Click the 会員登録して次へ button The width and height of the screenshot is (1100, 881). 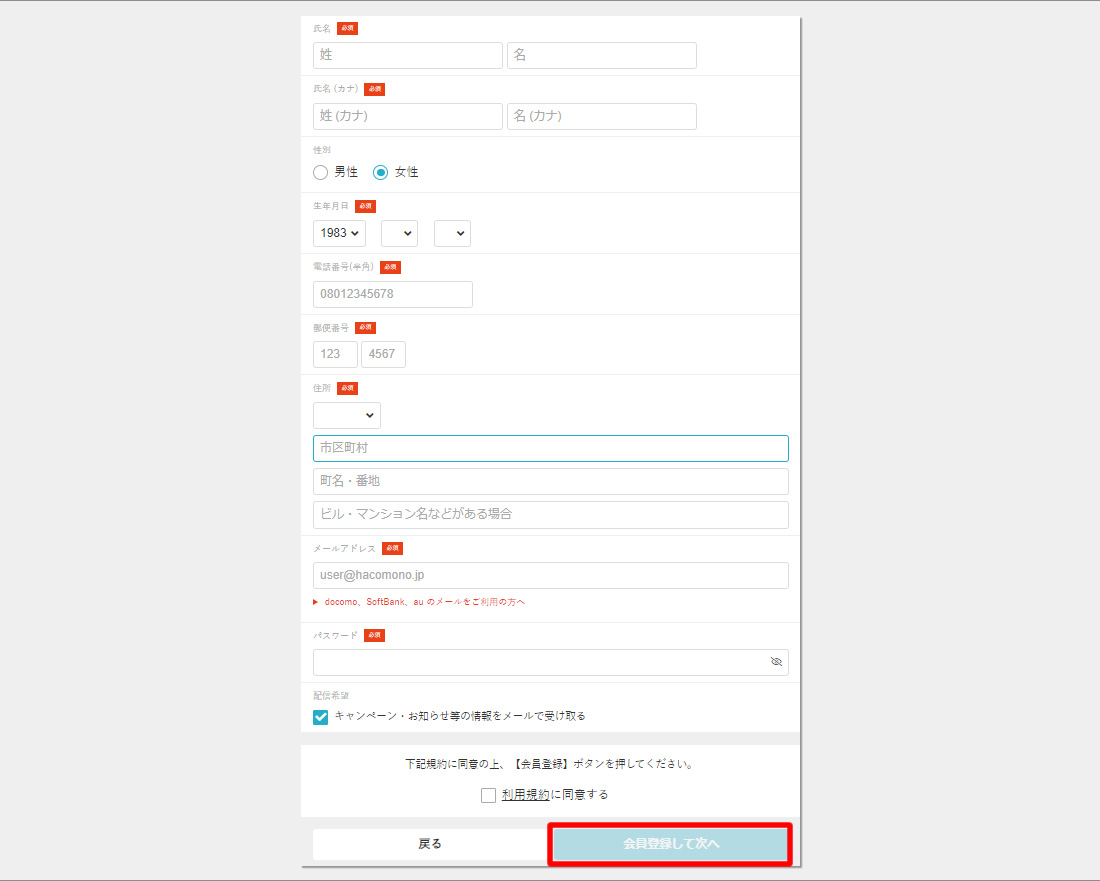coord(670,844)
